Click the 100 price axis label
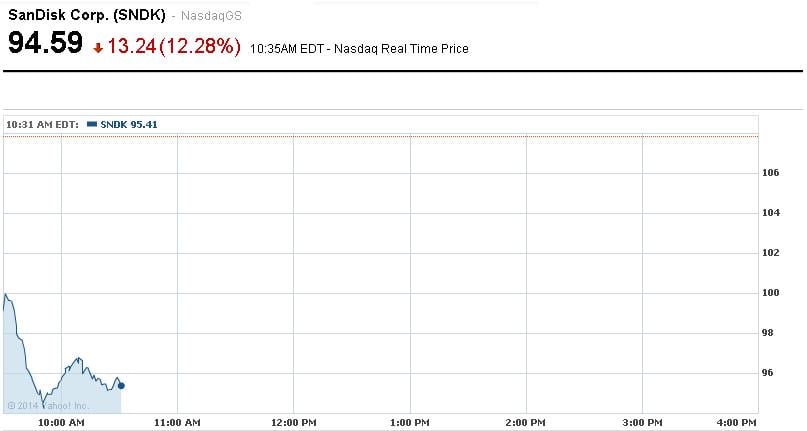Screen dimensions: 807x431 point(770,293)
